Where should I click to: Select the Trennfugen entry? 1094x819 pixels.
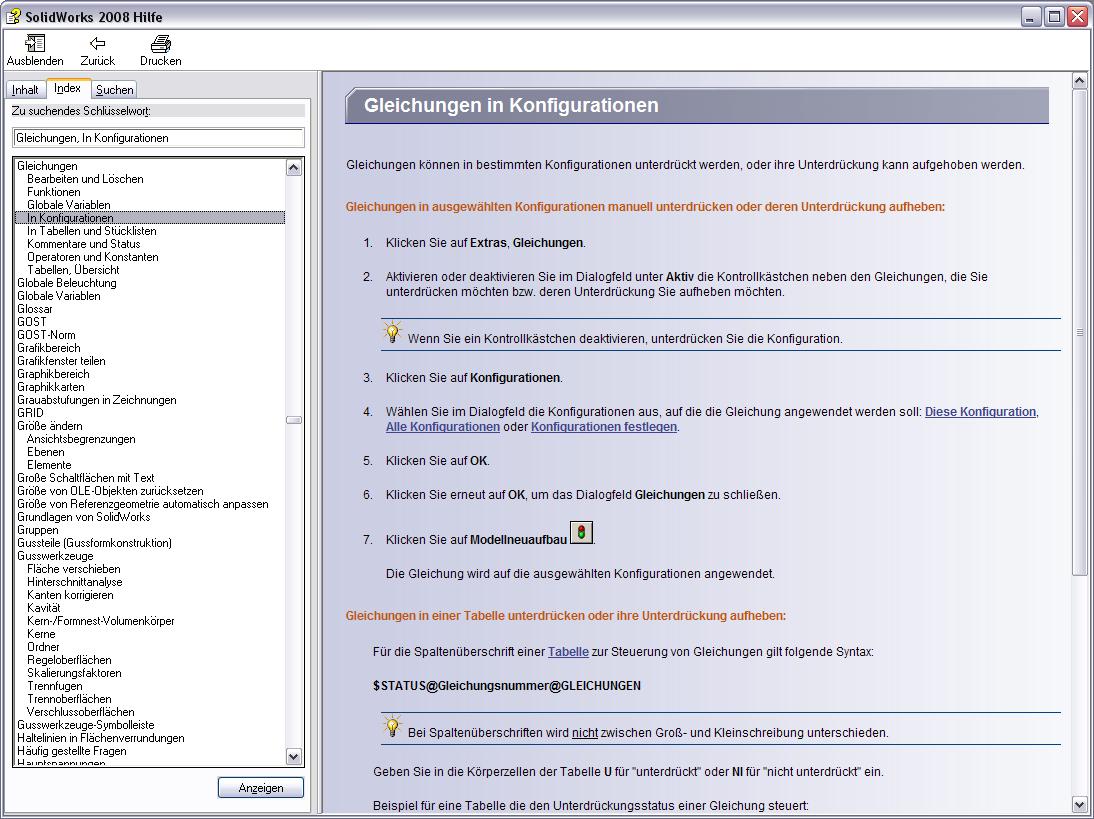point(54,686)
